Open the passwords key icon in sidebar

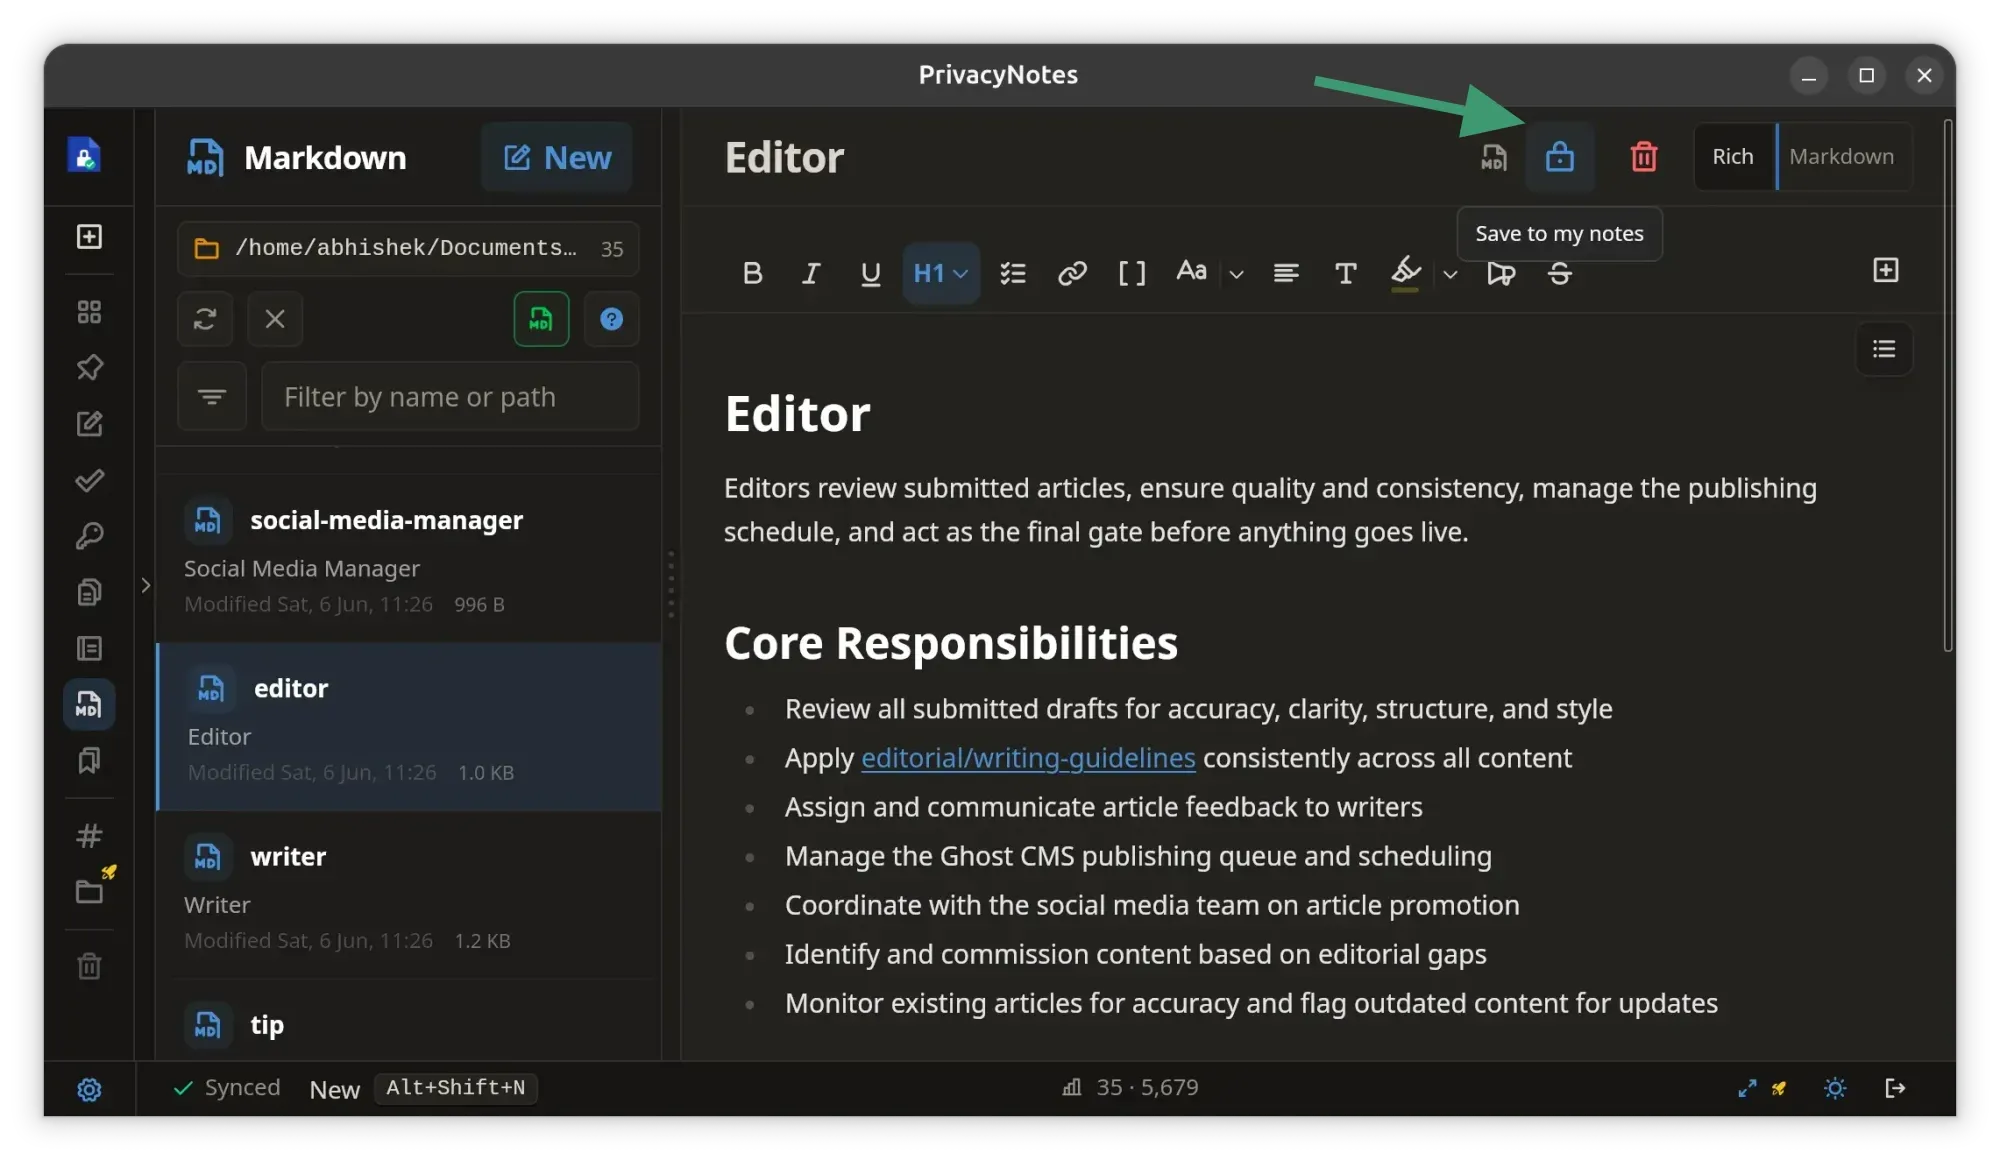(89, 536)
